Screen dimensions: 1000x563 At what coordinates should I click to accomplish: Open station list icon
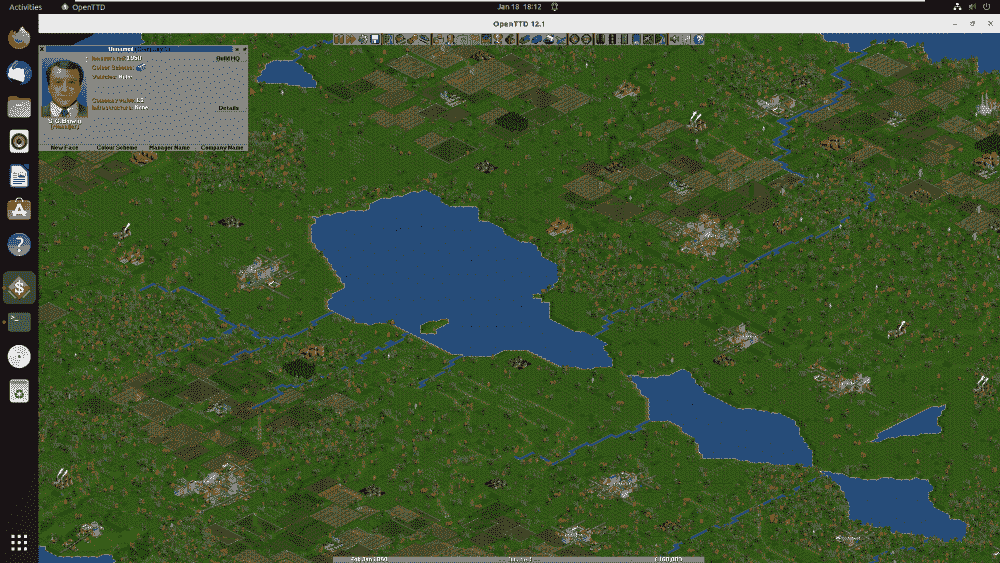[x=423, y=40]
